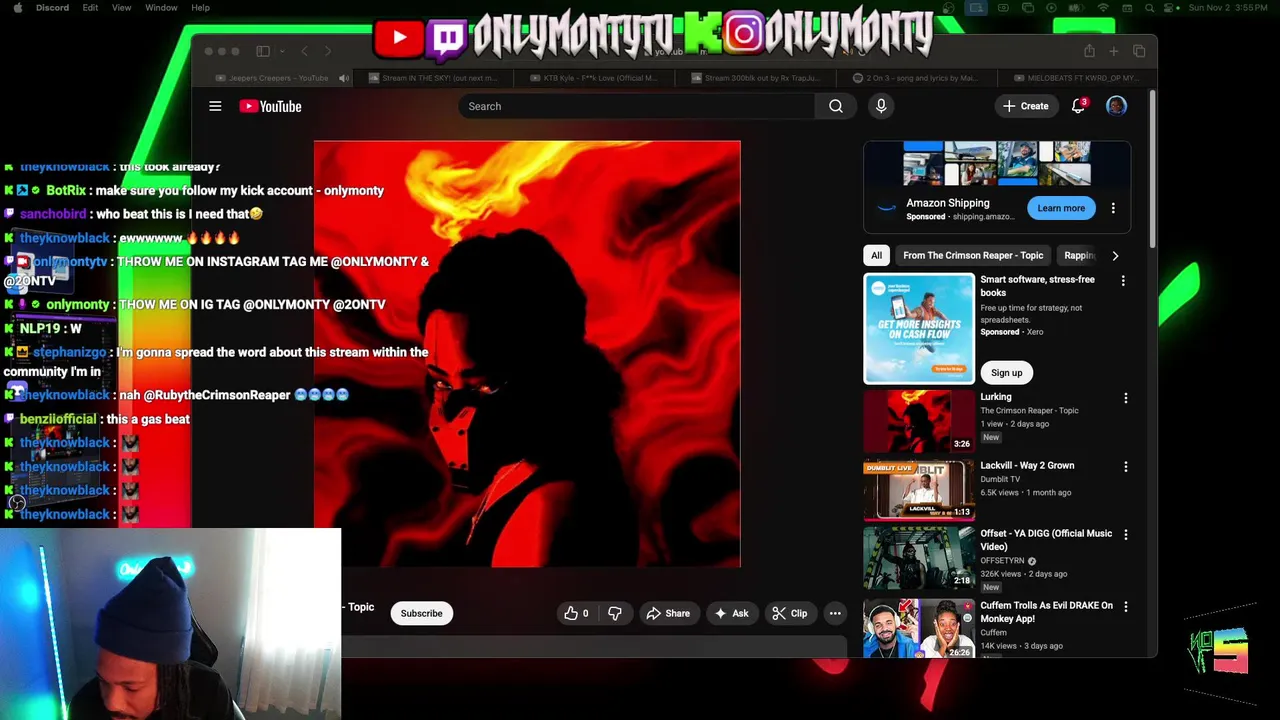This screenshot has height=720, width=1280.
Task: Open the account avatar menu
Action: (1116, 106)
